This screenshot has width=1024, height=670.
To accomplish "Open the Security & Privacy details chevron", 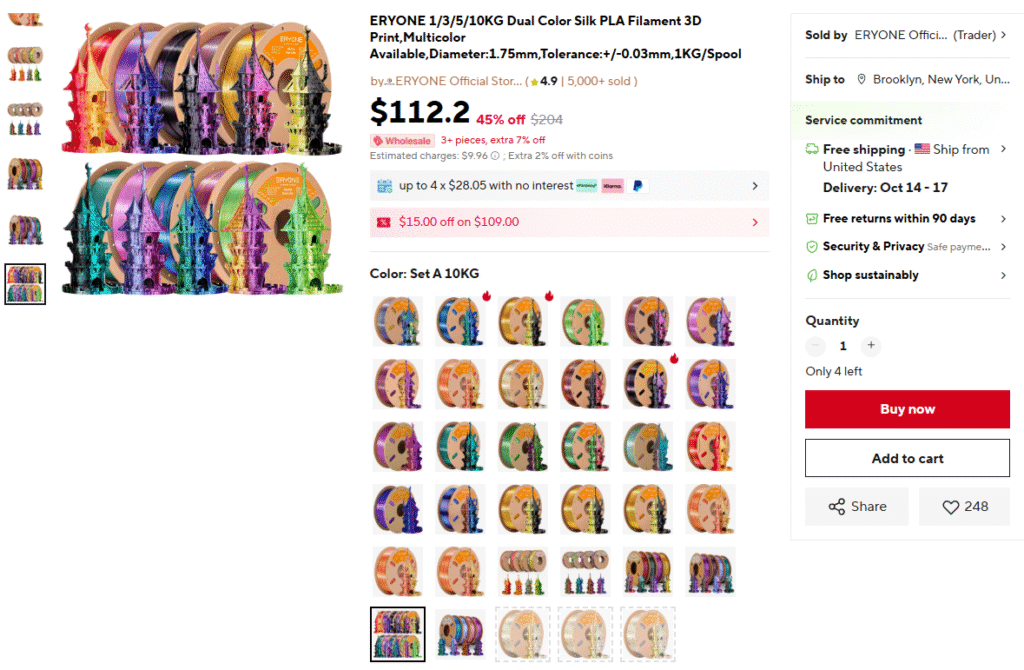I will pyautogui.click(x=1003, y=247).
